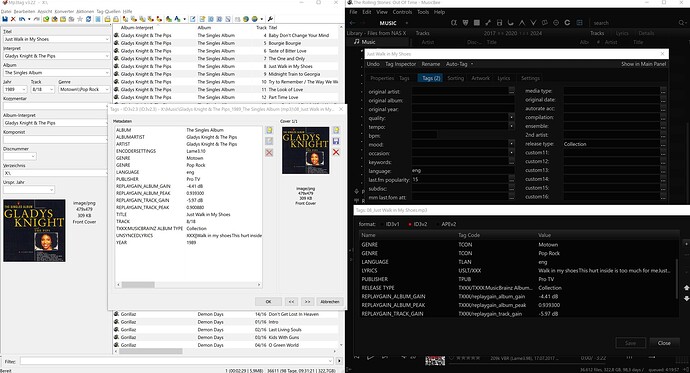
Task: Open the Tools menu in MusicBee
Action: [423, 12]
